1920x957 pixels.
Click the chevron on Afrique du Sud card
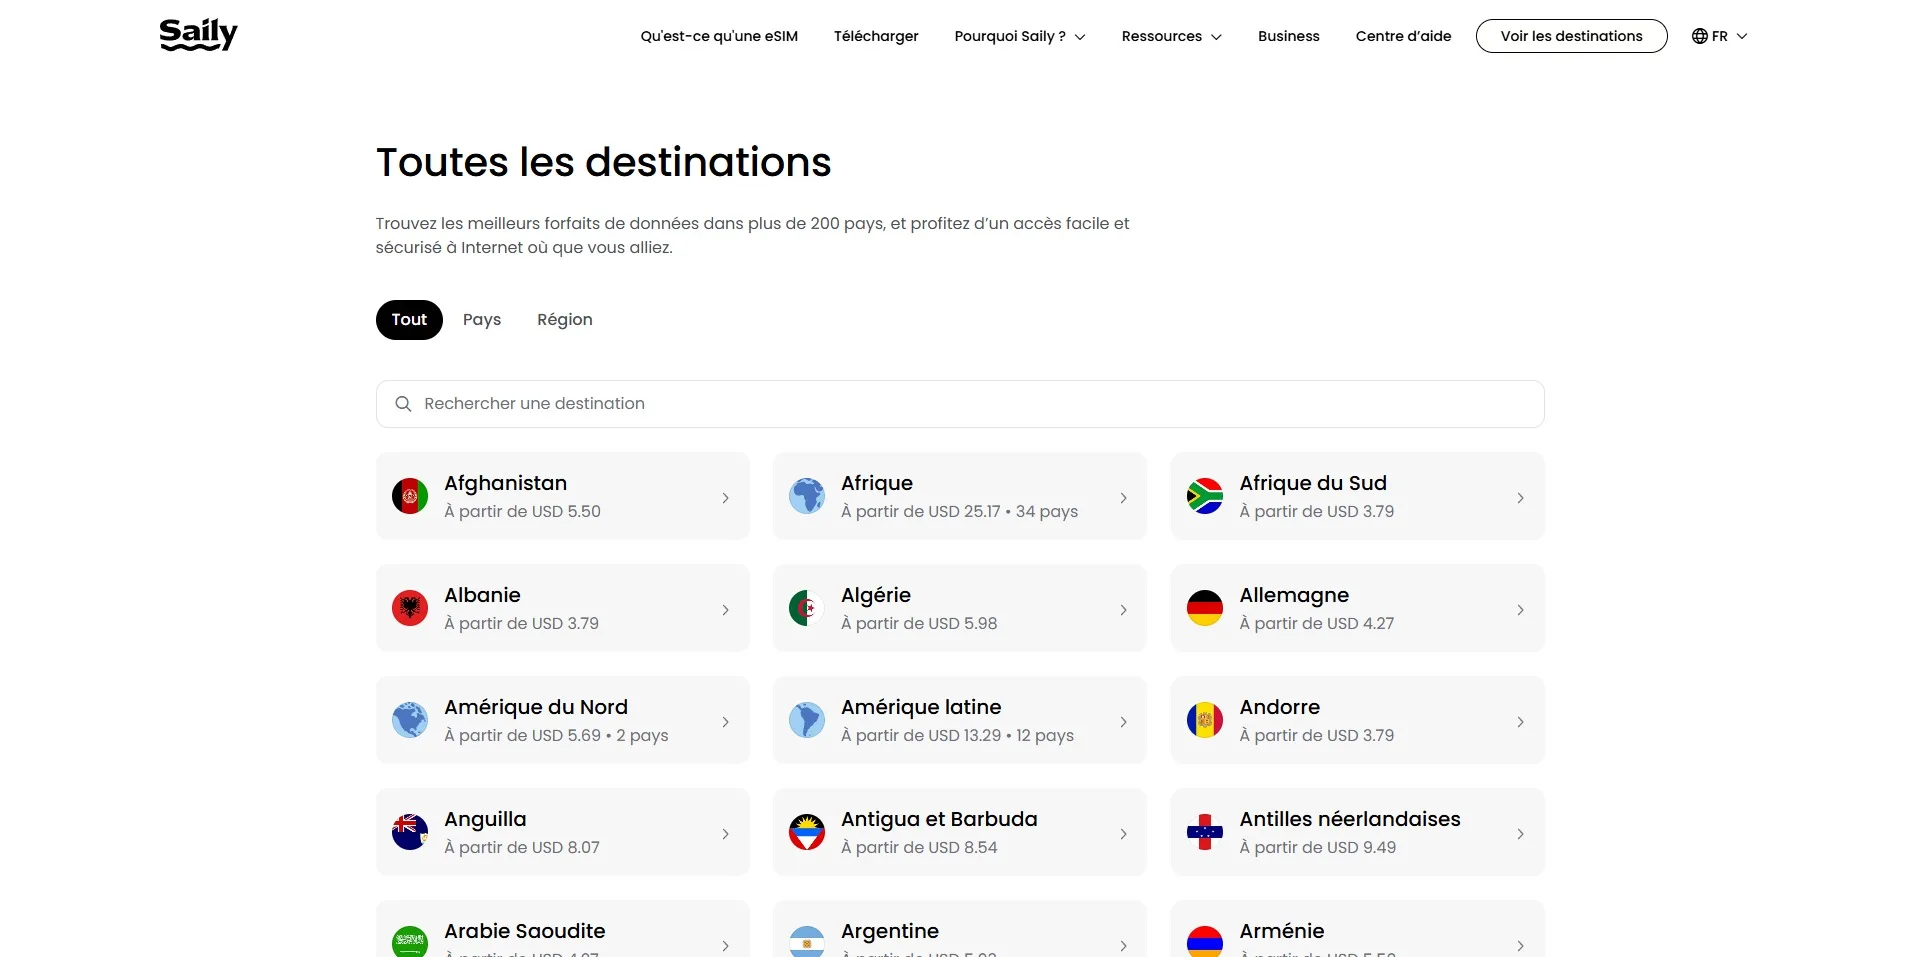1521,498
